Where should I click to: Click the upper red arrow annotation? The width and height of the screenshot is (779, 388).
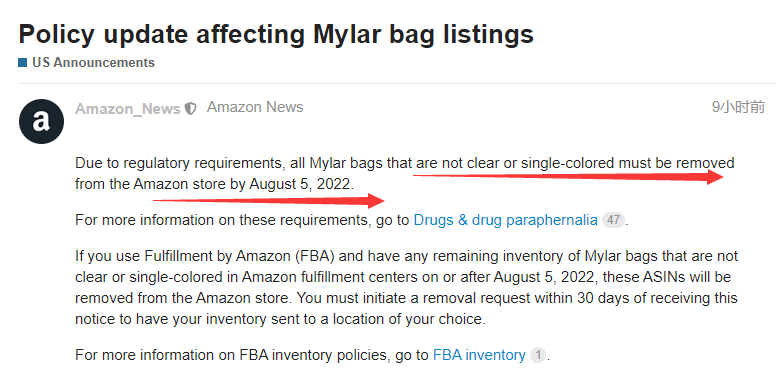(568, 175)
